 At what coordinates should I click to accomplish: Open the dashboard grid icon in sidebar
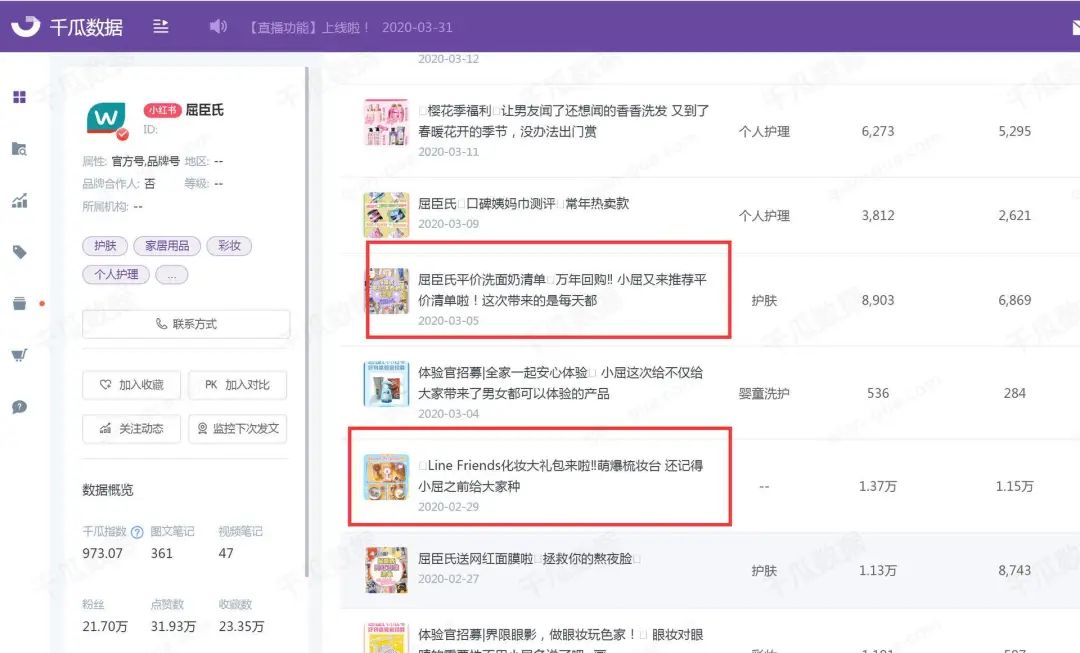(19, 97)
